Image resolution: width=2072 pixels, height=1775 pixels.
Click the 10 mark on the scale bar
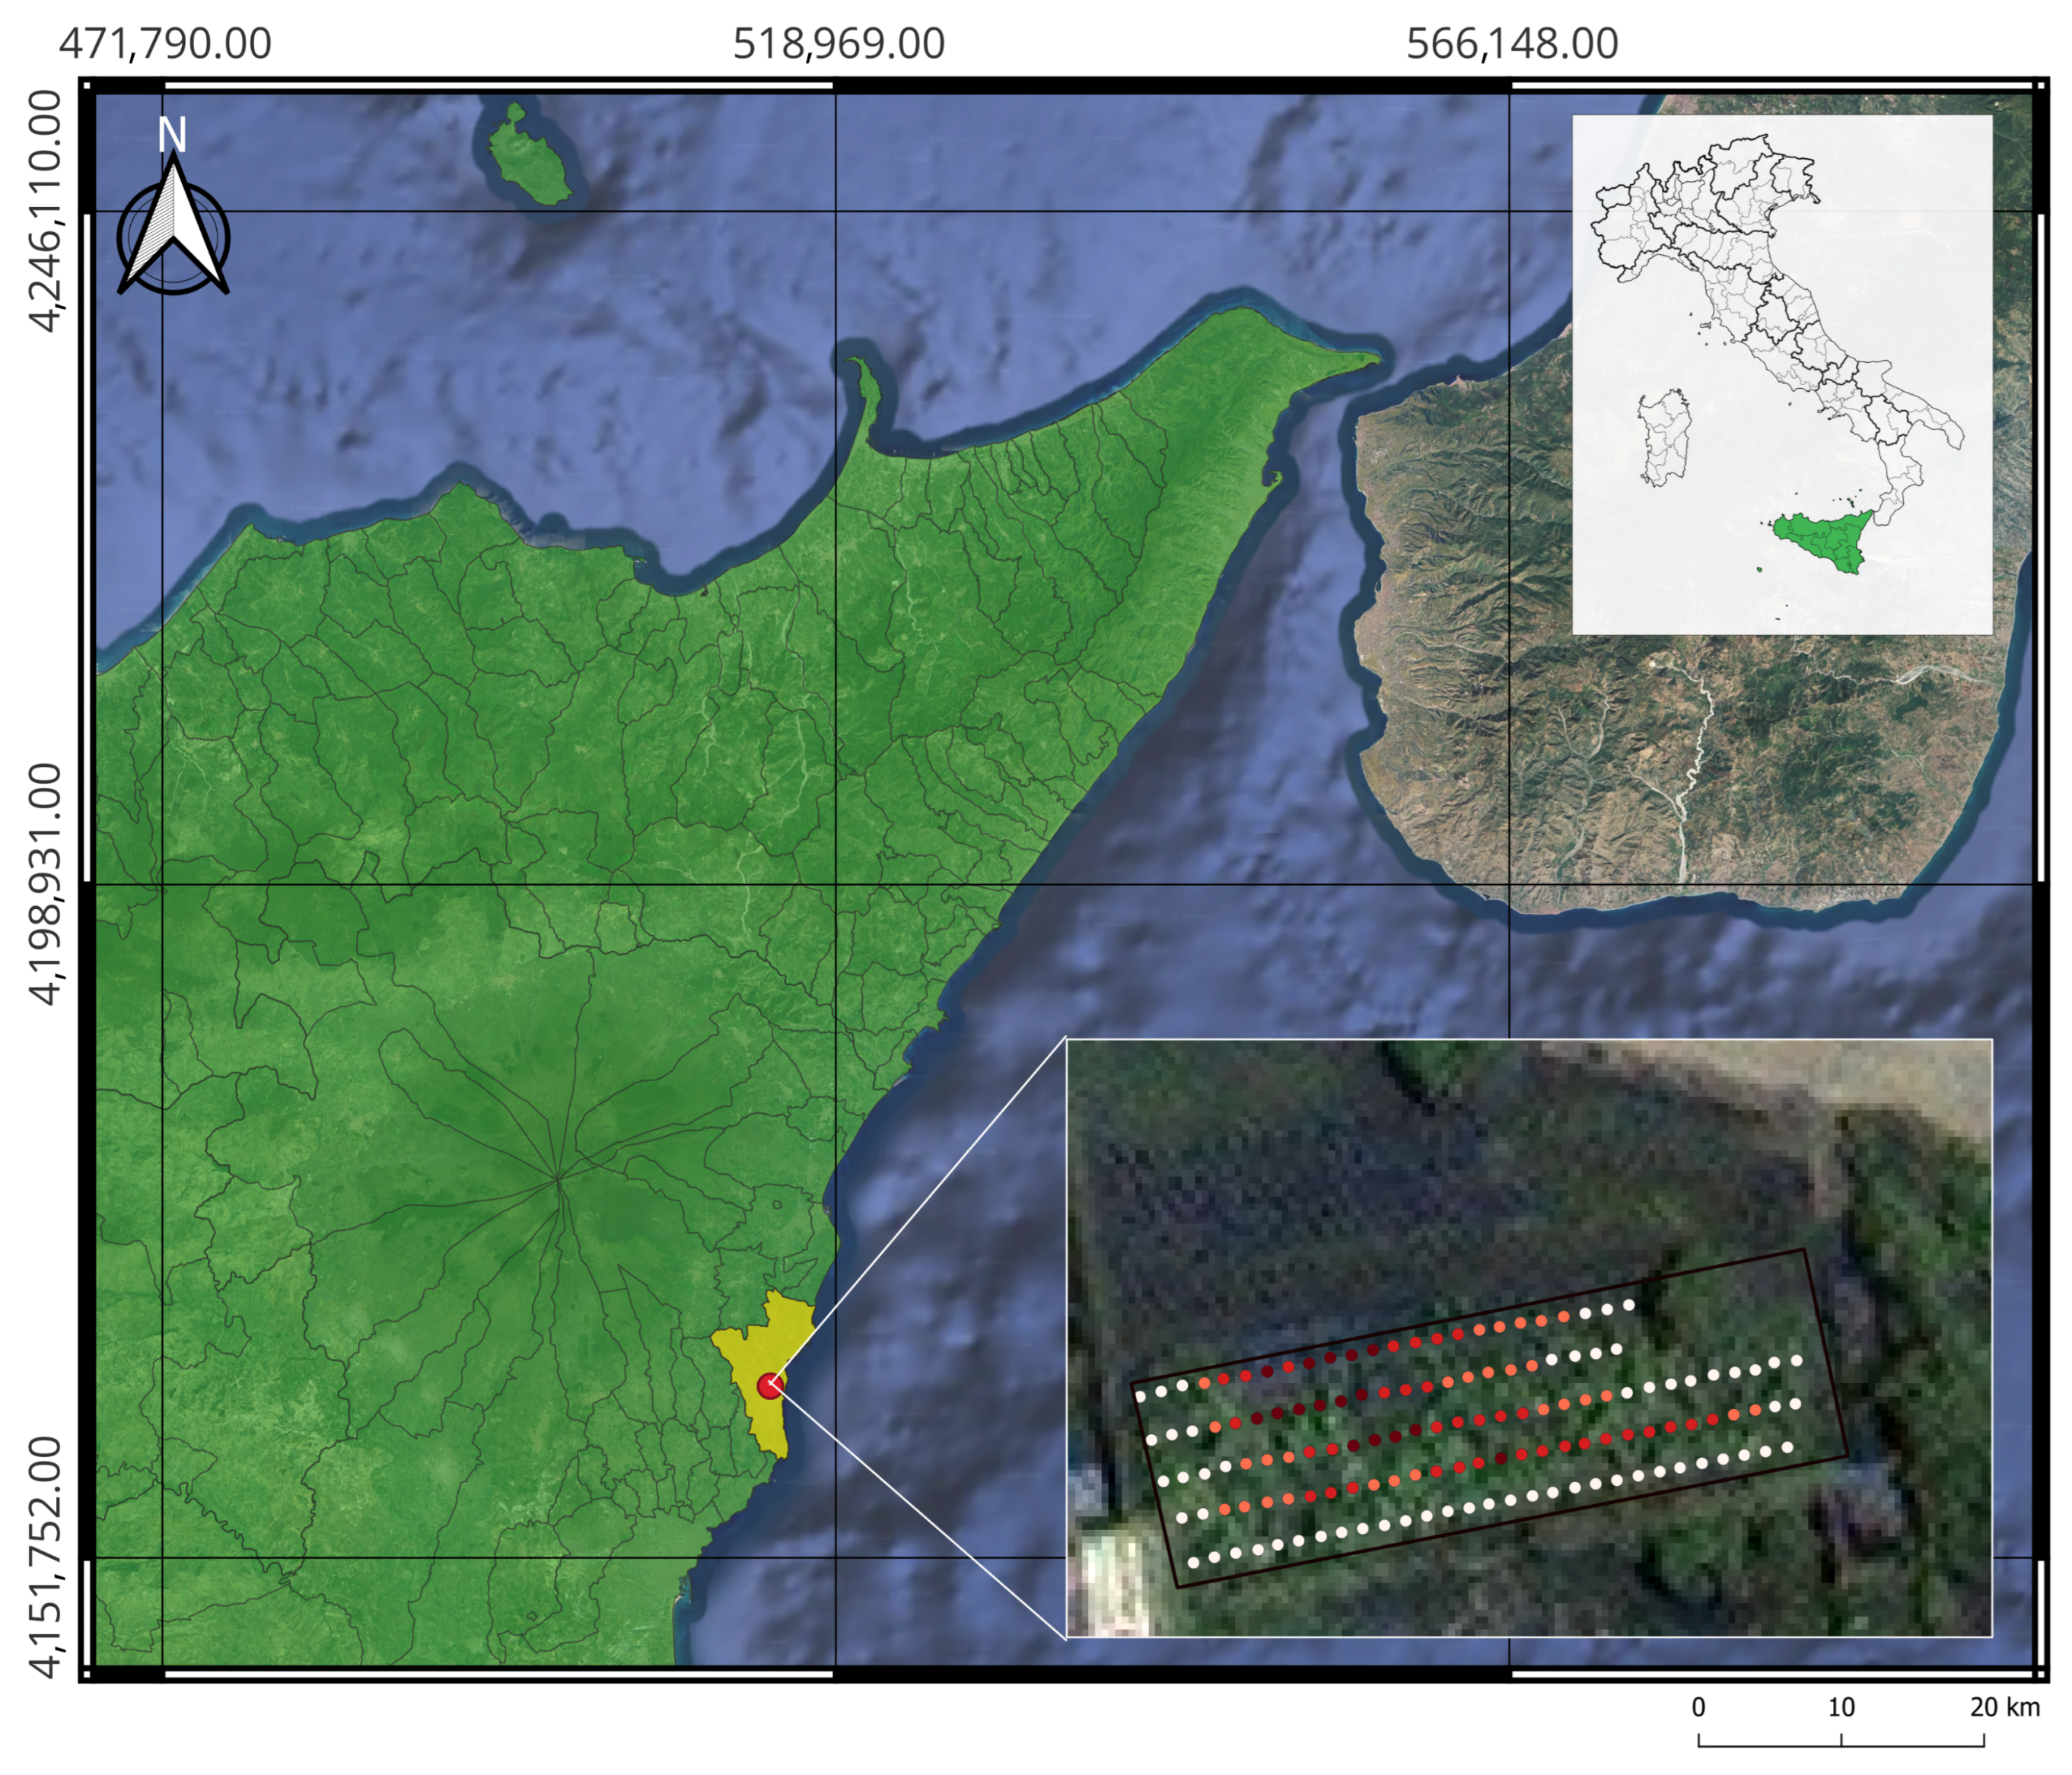1841,1707
